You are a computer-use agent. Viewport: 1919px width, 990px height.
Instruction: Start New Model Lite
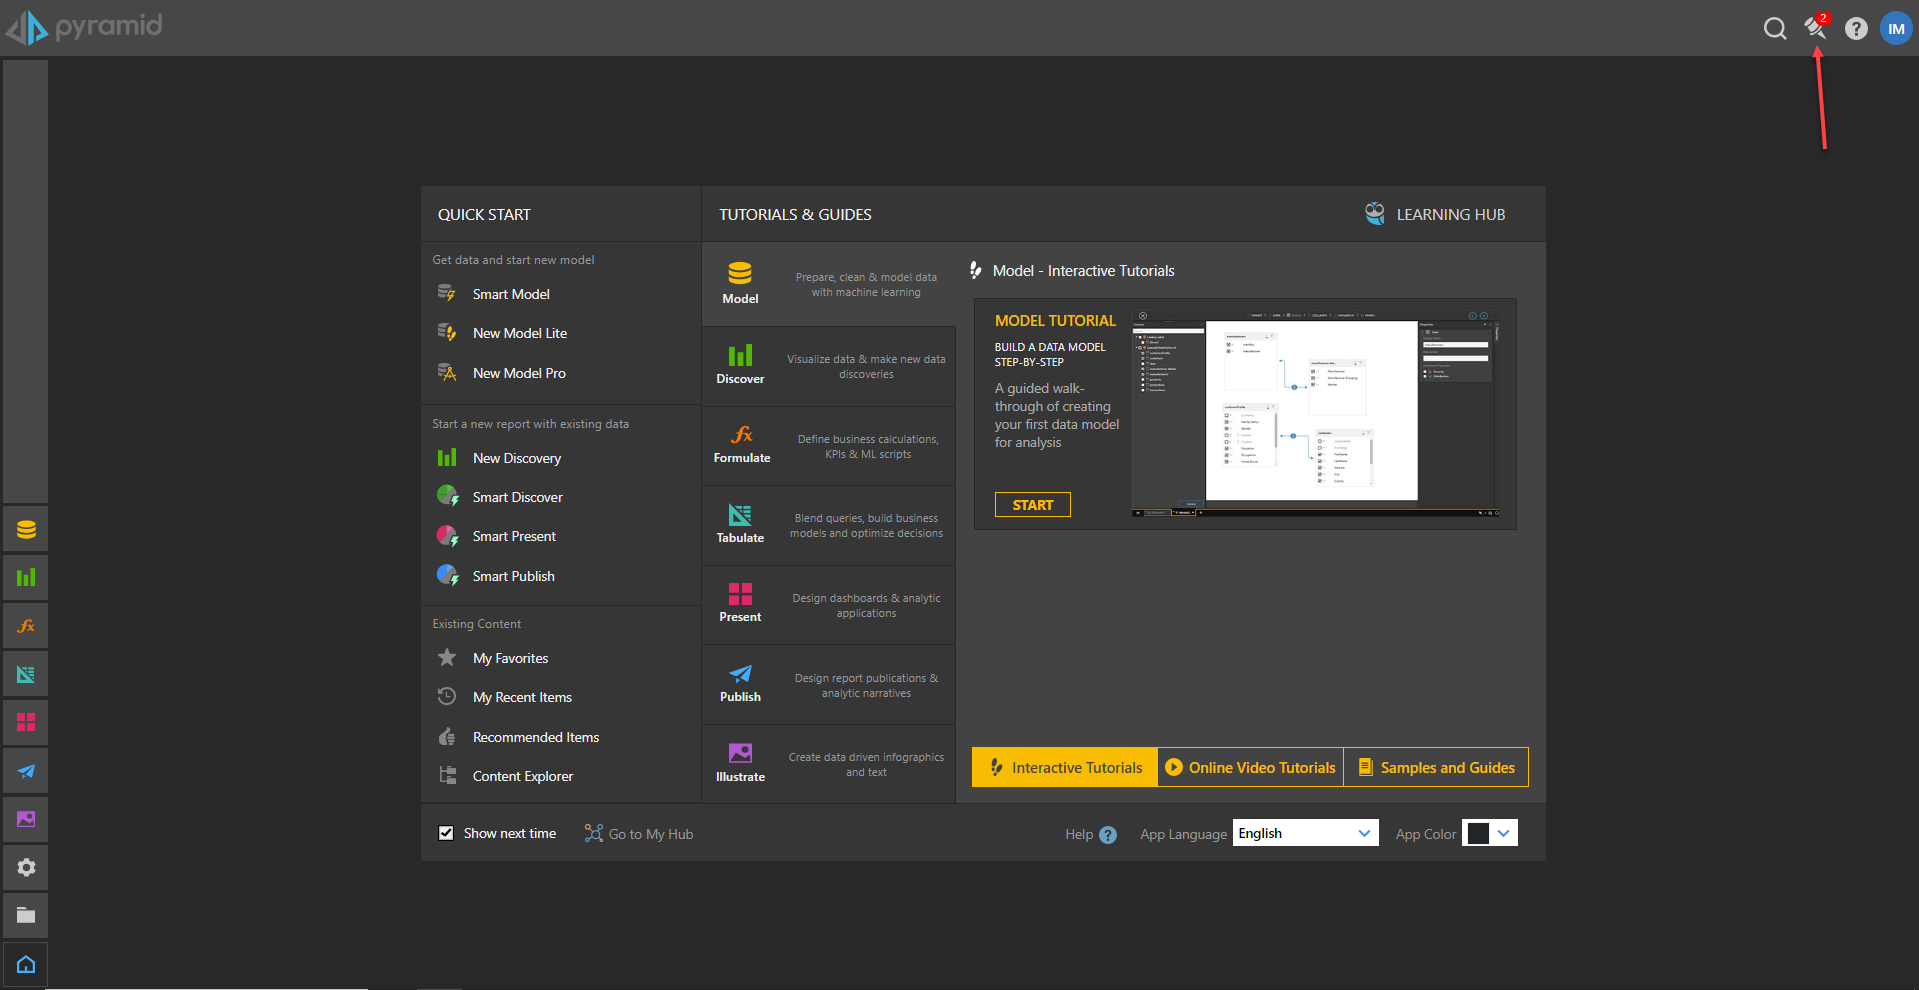[x=519, y=333]
